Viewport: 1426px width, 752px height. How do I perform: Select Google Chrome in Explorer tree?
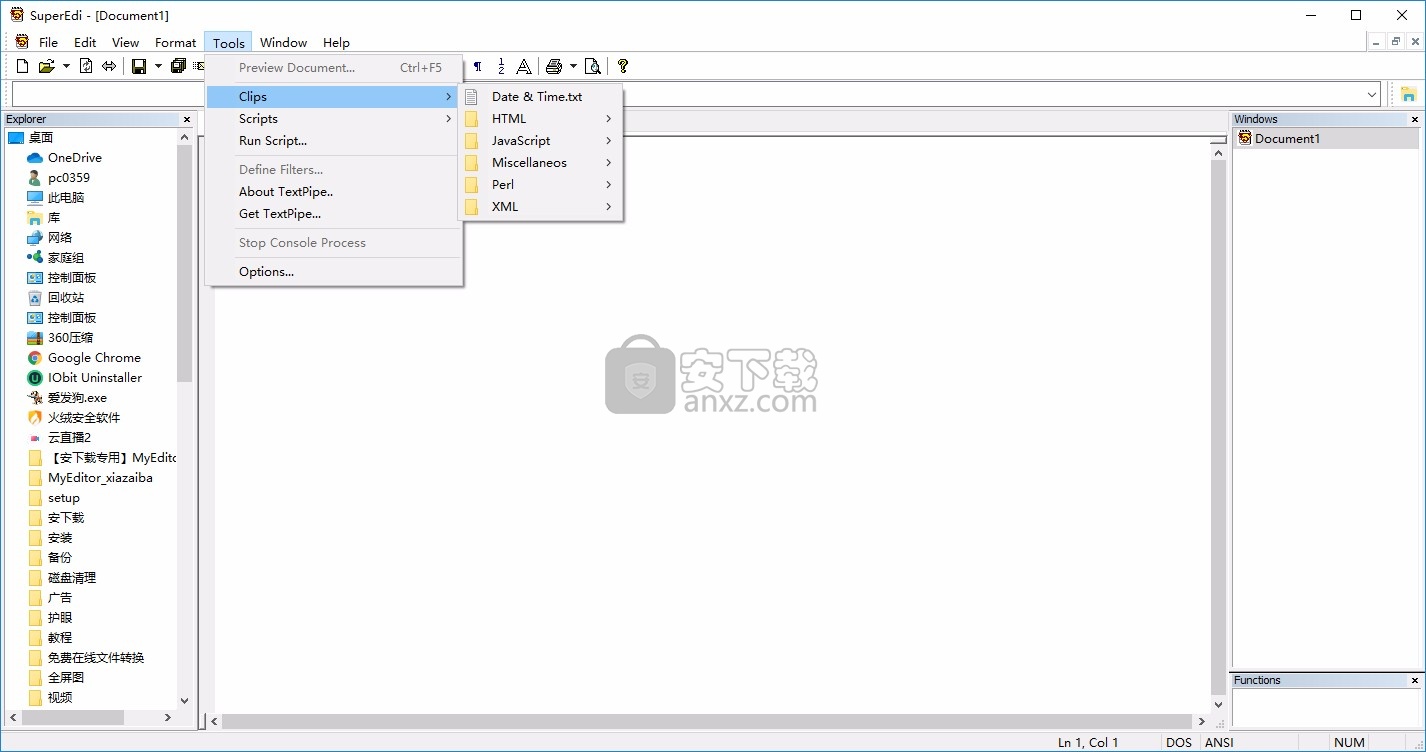pyautogui.click(x=94, y=357)
